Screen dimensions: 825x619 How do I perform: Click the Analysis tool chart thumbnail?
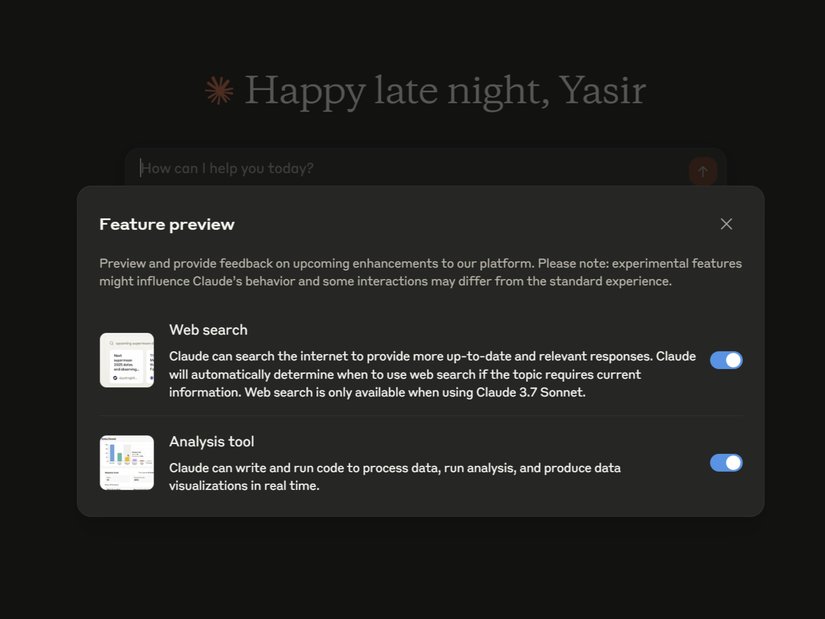click(127, 463)
